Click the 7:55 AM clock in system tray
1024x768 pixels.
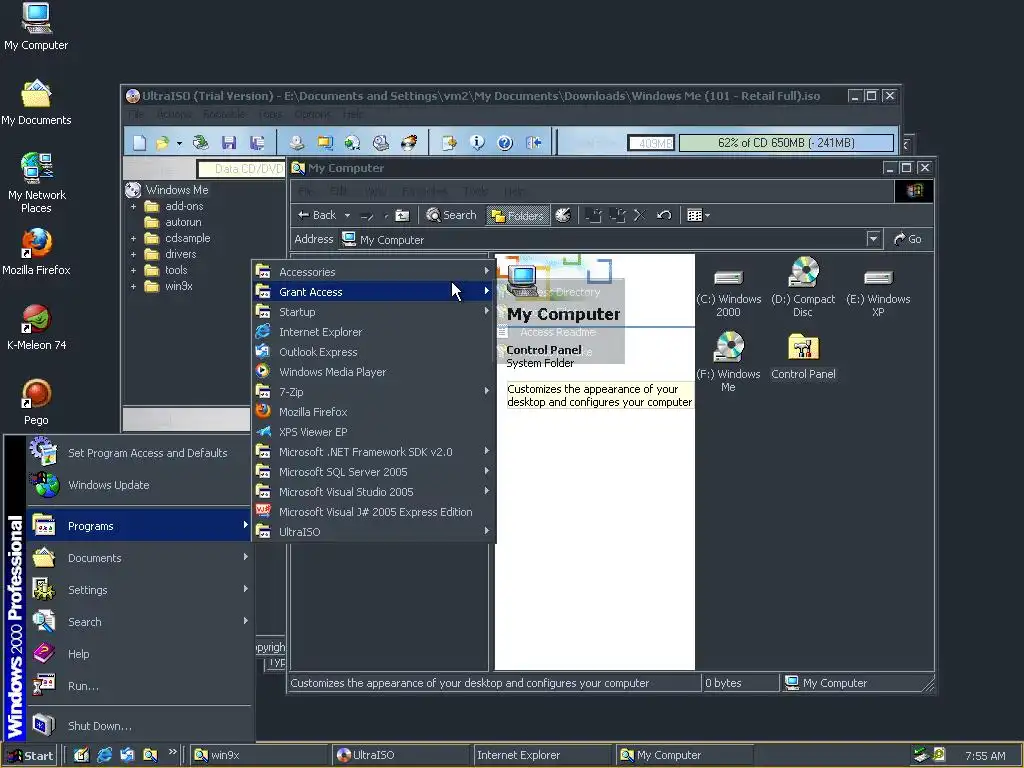click(x=985, y=756)
